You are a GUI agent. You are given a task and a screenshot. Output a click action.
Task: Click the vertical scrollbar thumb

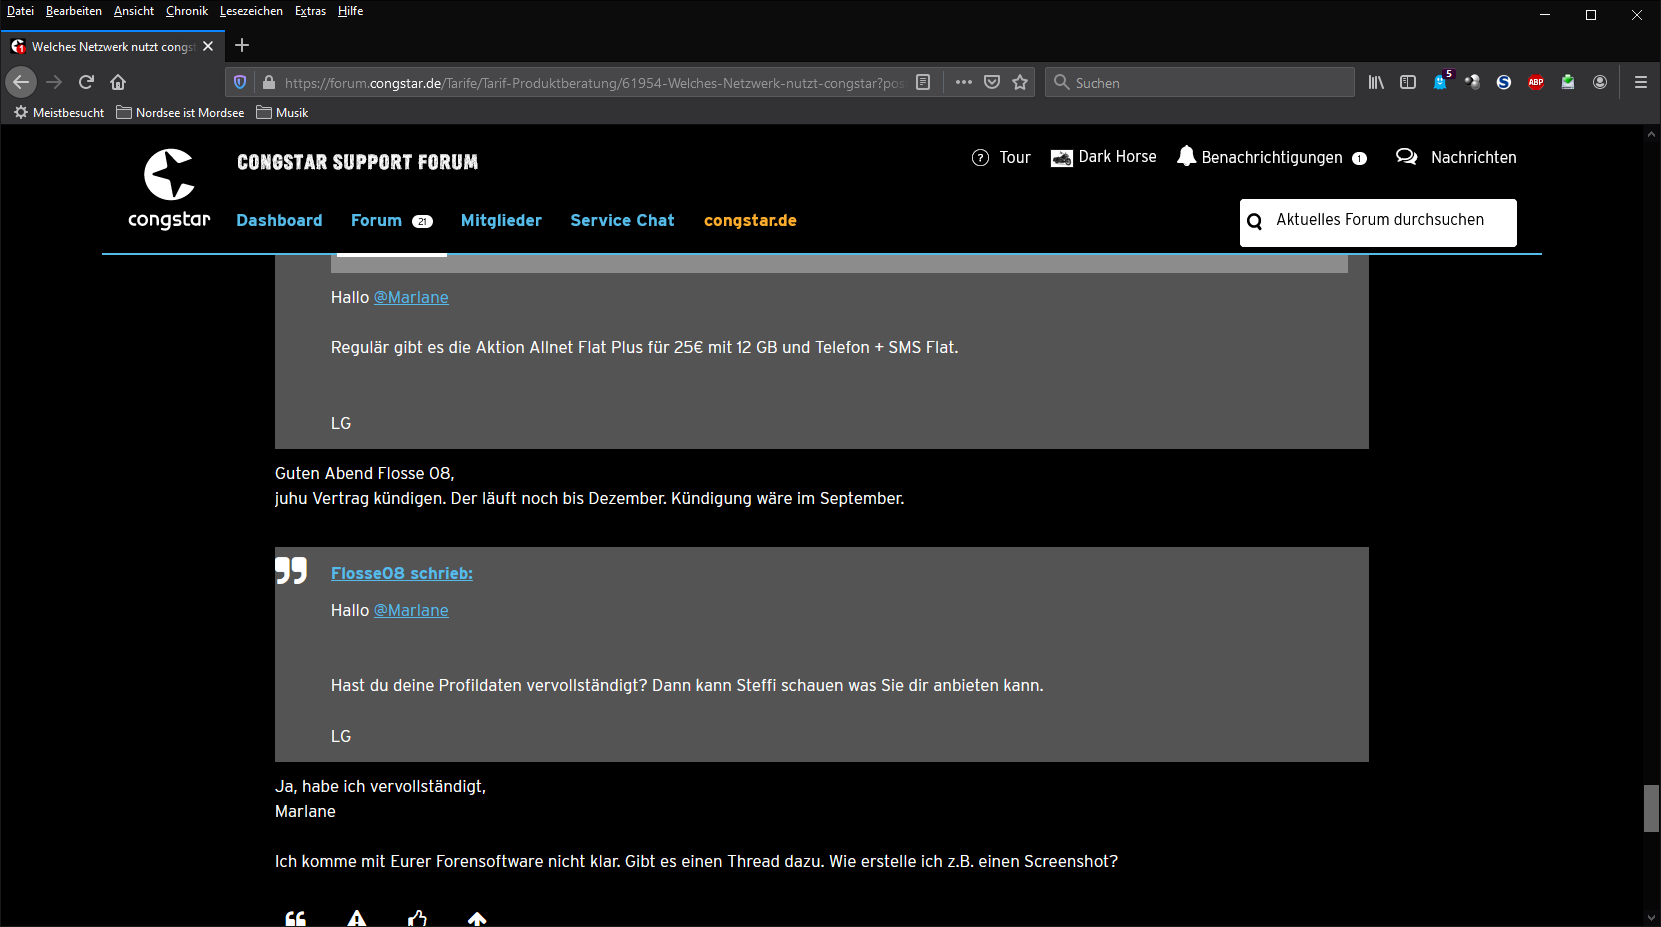tap(1650, 808)
